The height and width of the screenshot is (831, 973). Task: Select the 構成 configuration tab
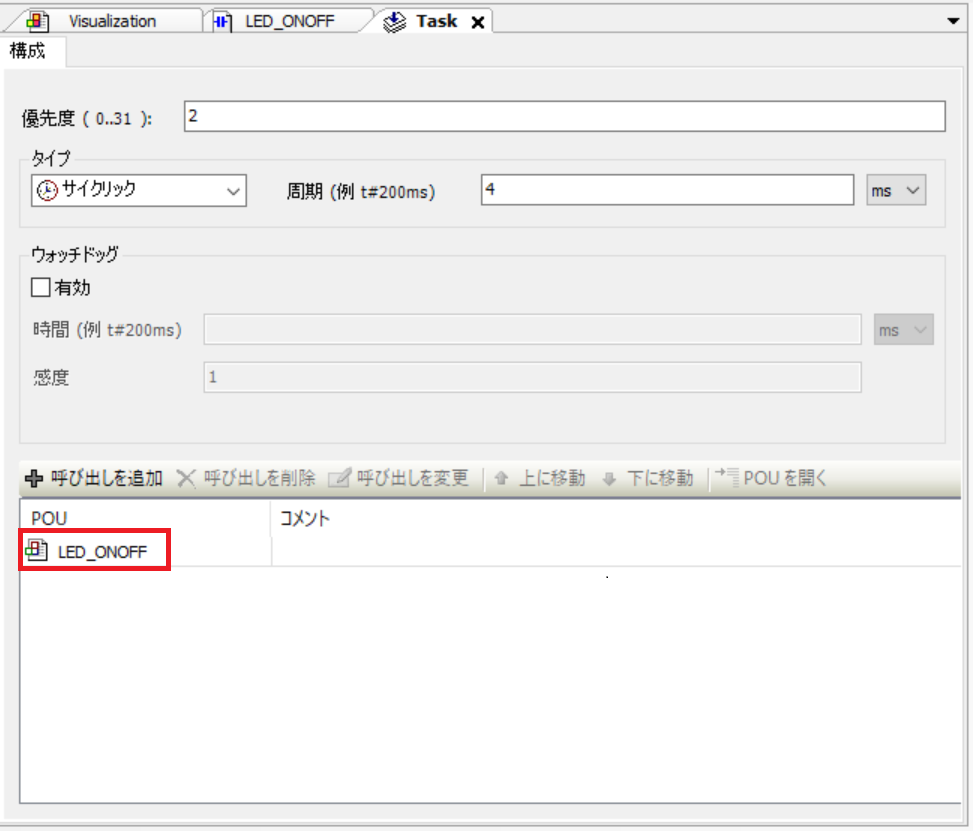click(28, 52)
